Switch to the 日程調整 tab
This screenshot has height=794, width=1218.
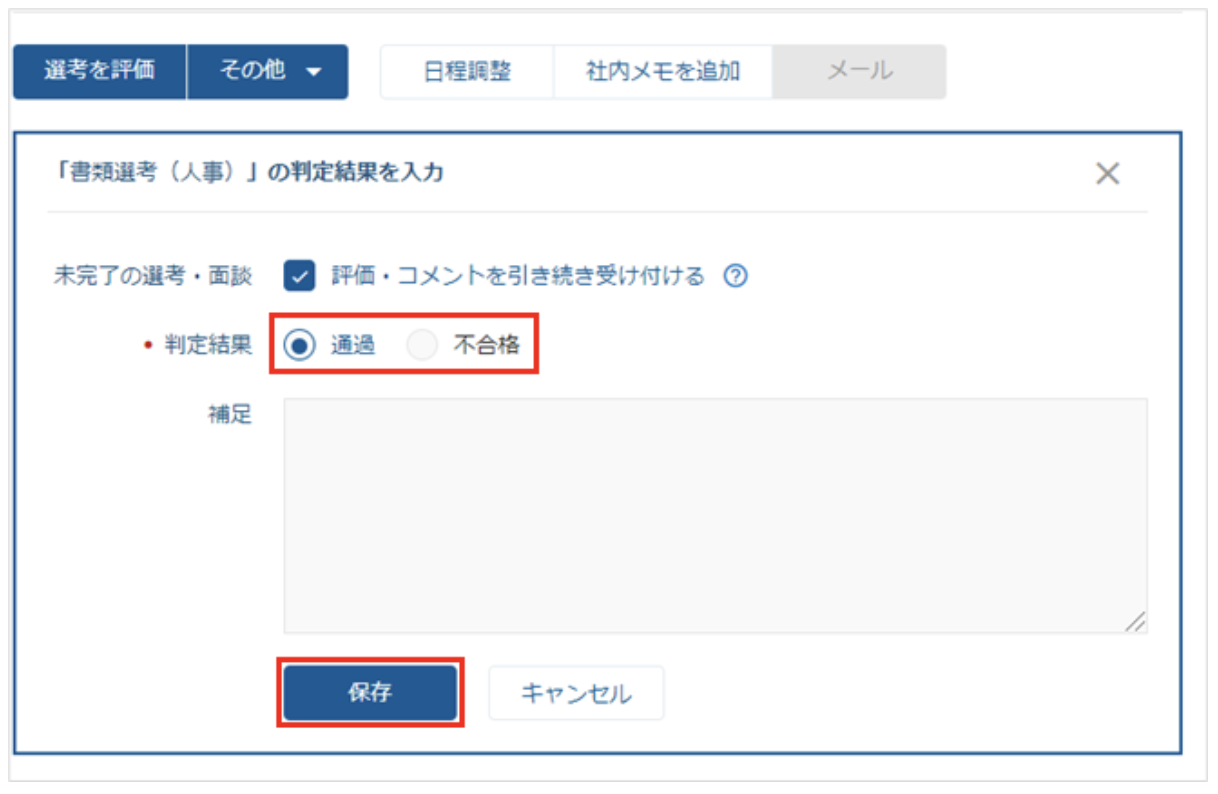tap(467, 72)
